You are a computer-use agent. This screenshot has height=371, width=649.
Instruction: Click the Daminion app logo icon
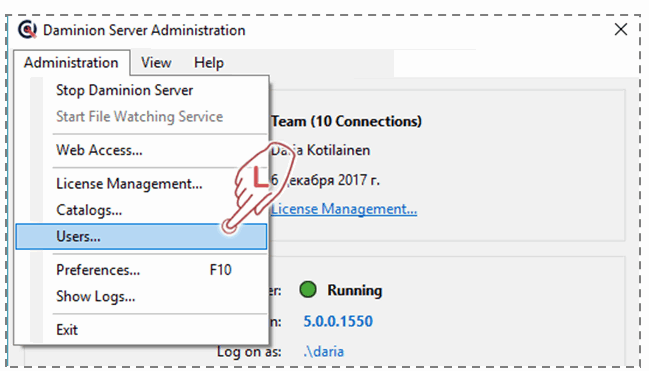point(27,30)
